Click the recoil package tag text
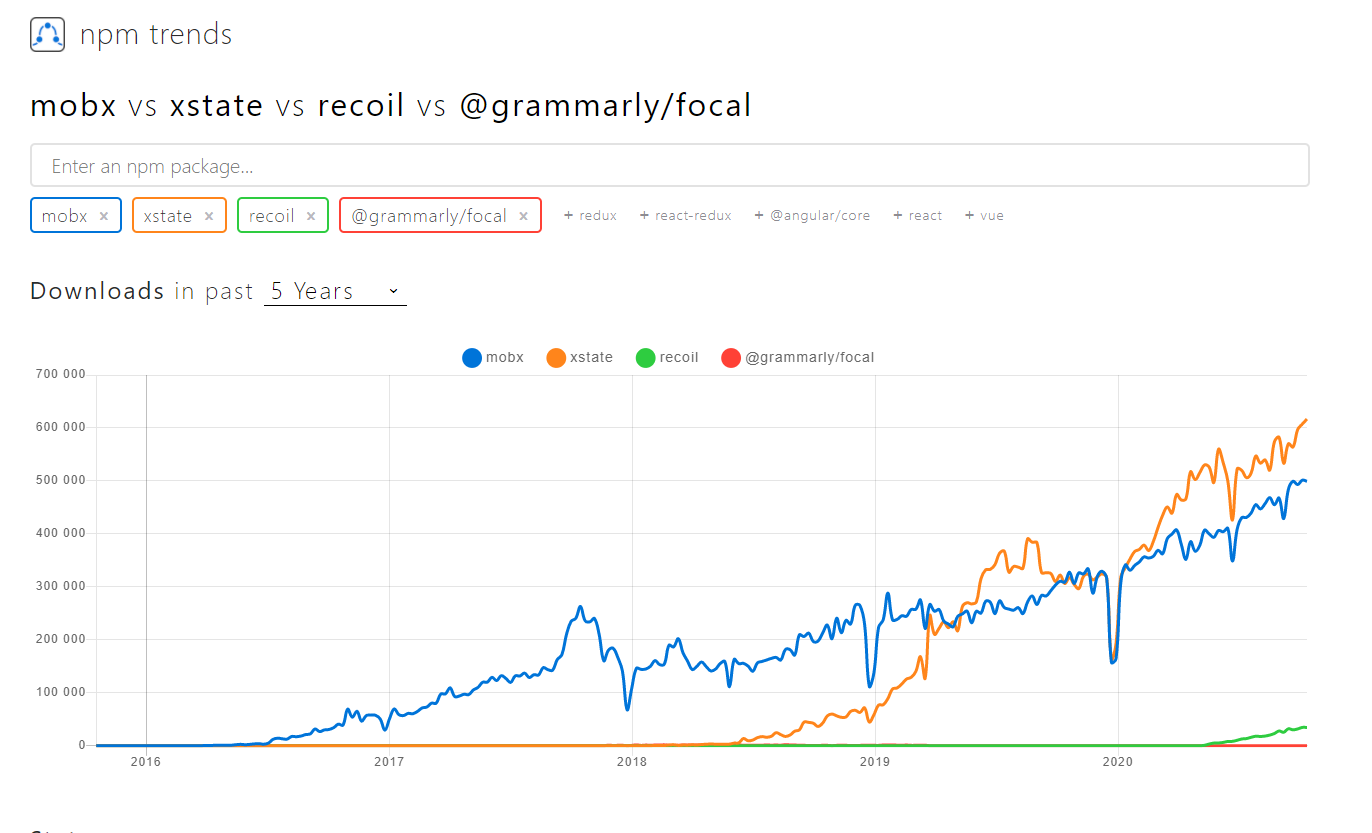 272,216
